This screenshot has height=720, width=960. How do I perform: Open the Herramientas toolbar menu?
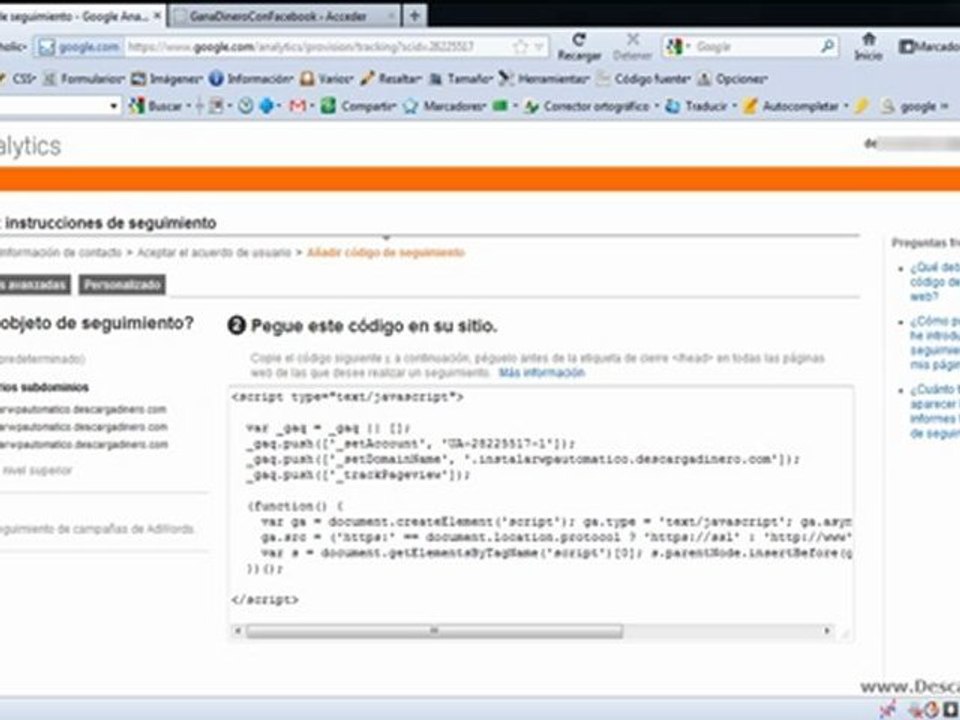pos(544,79)
